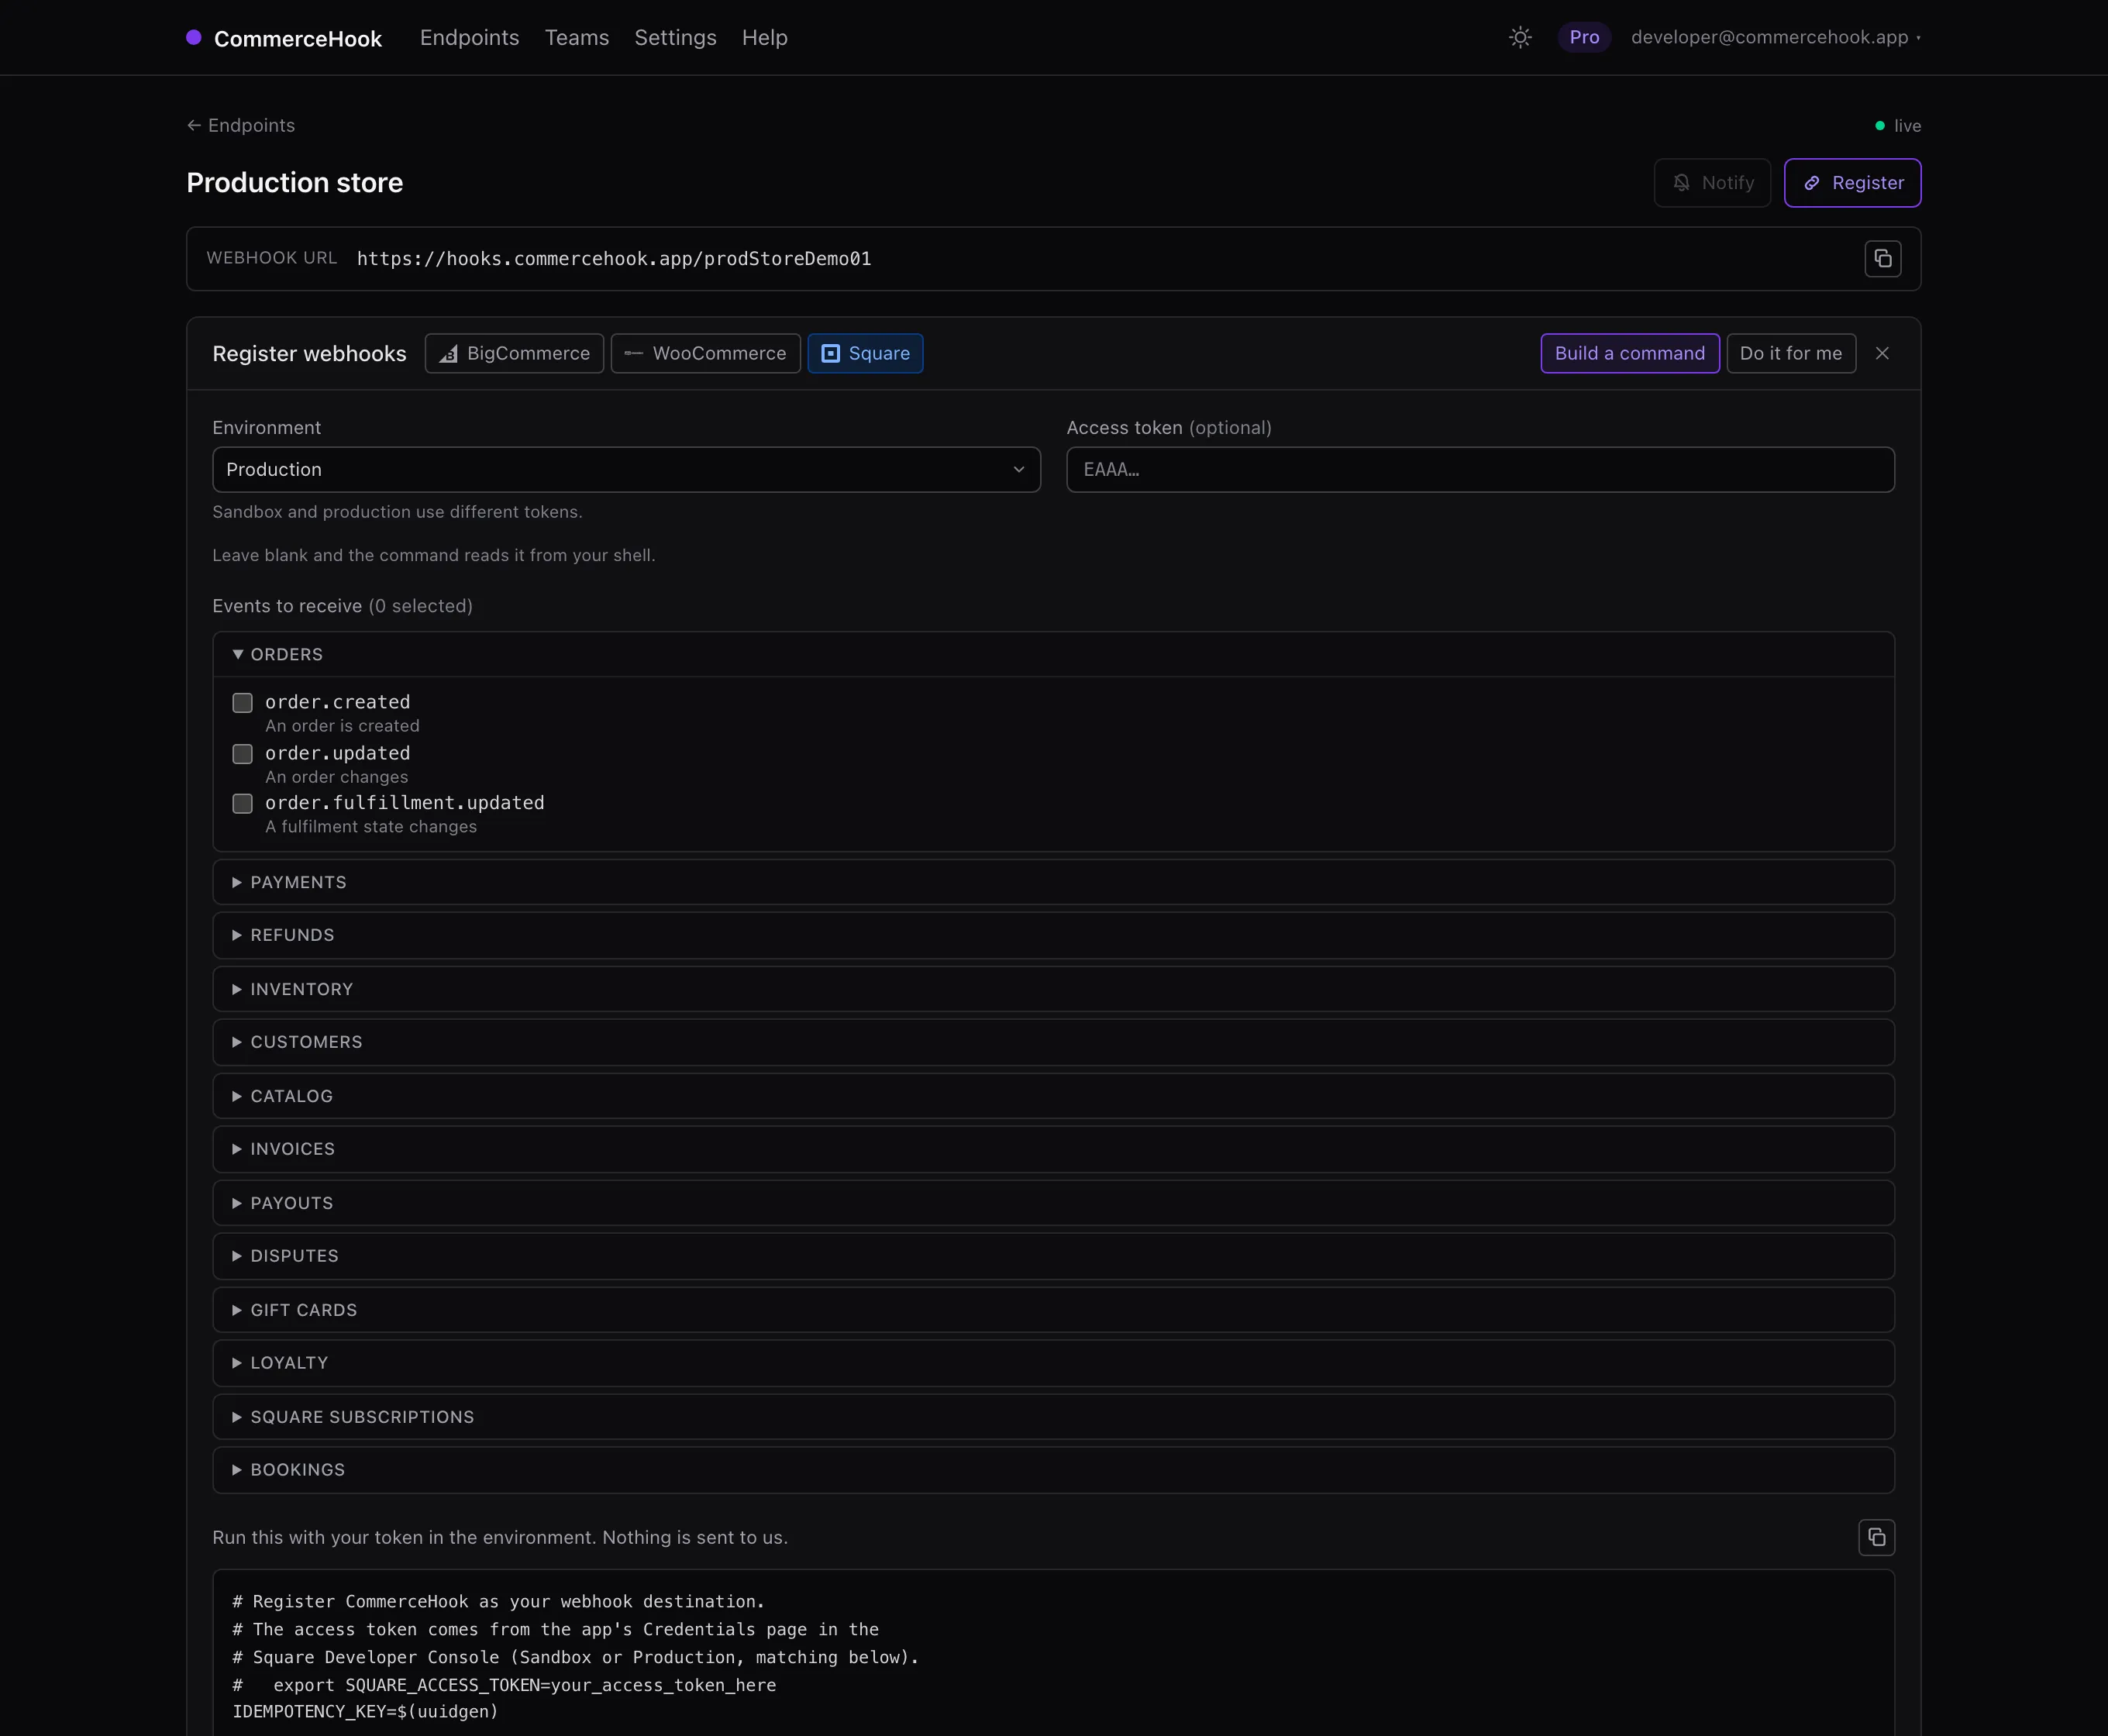
Task: Click the Production store heading
Action: [x=295, y=183]
